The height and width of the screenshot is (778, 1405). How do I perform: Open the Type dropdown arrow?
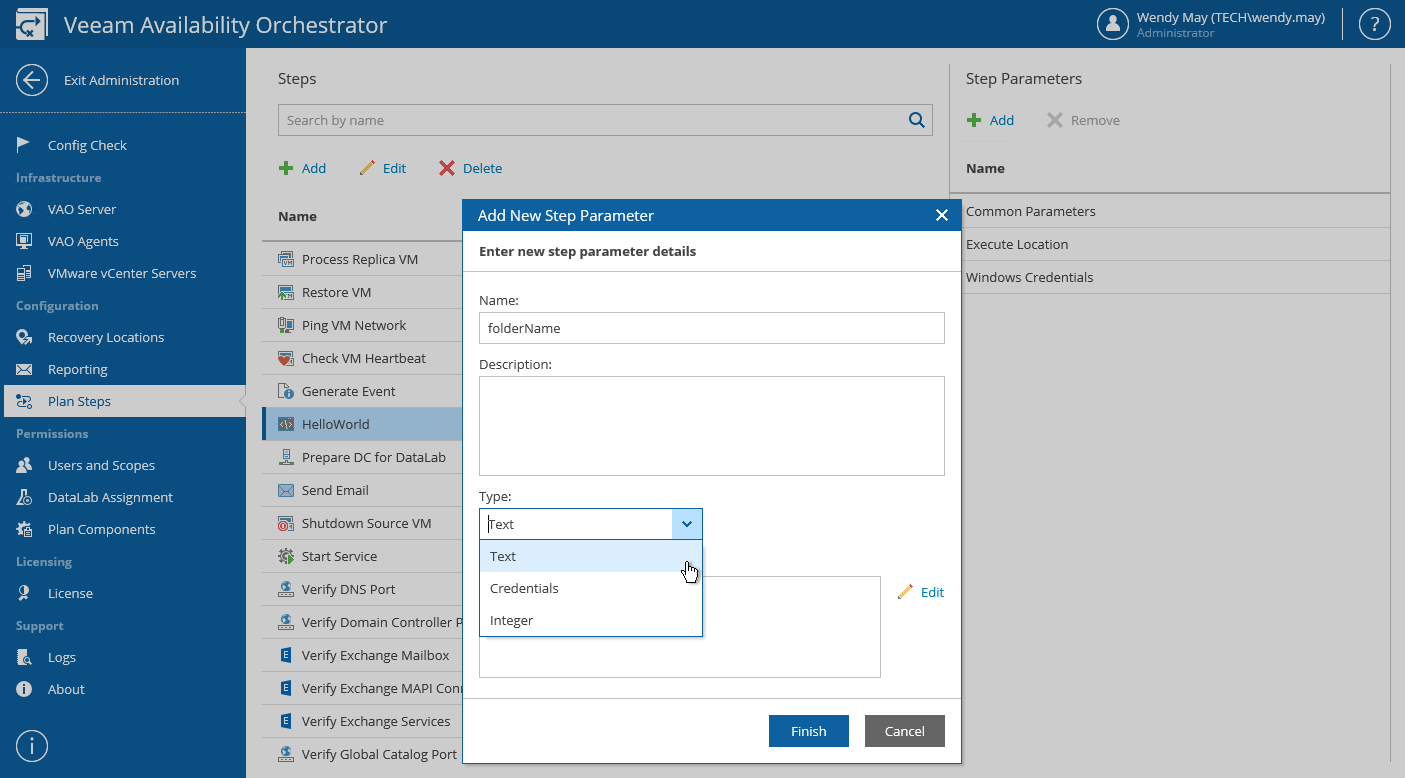(x=687, y=524)
